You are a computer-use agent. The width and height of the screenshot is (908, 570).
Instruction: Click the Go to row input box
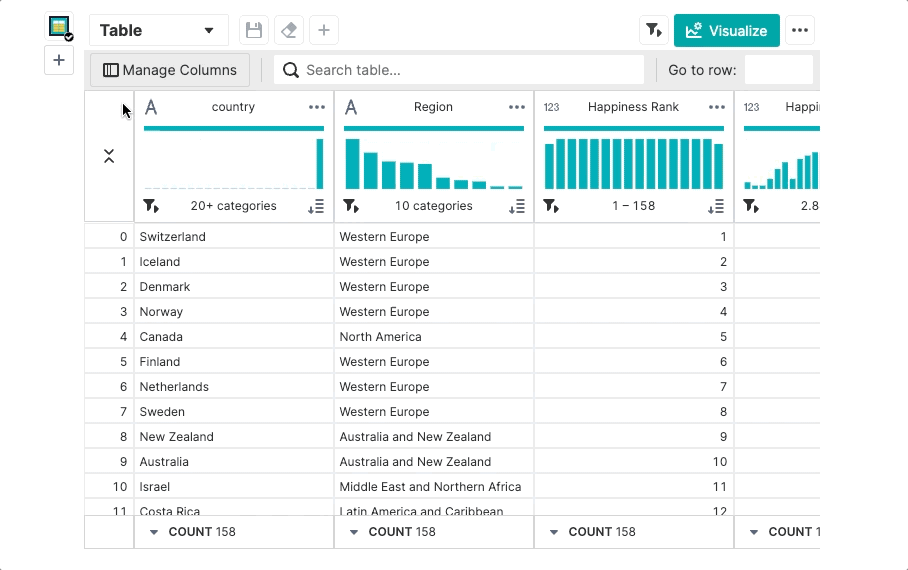778,70
